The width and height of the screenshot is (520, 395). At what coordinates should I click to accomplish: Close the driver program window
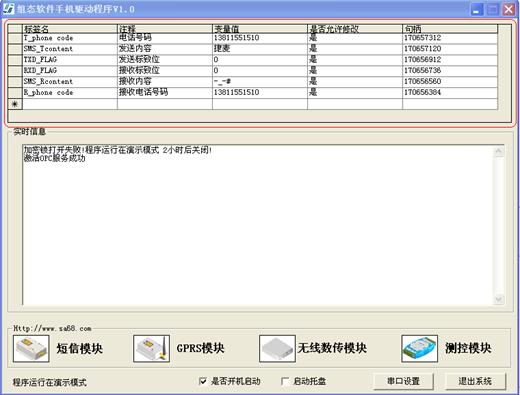[509, 9]
